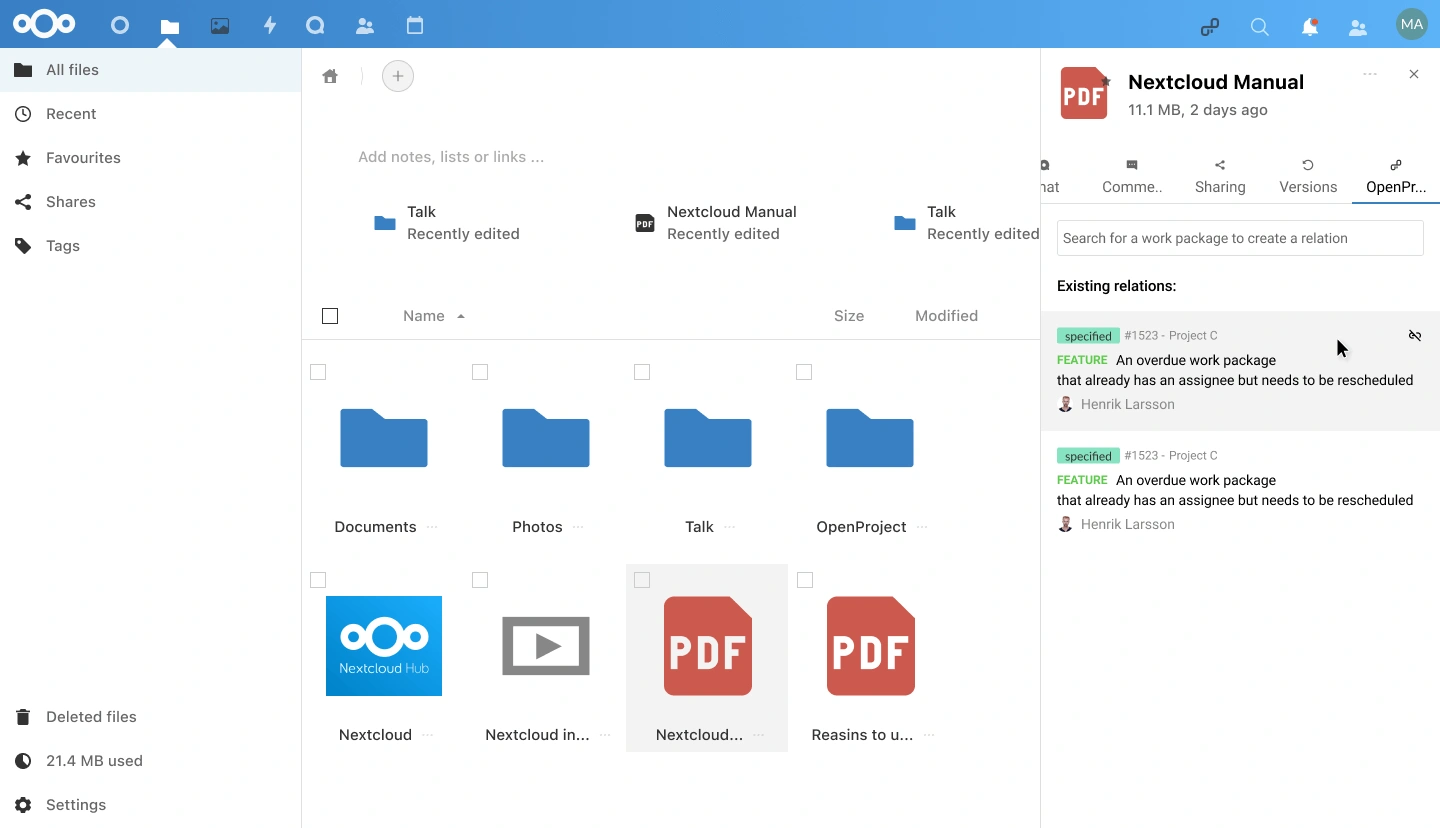Open sidebar actions menu for Nextcloud Manual
The height and width of the screenshot is (828, 1440).
point(1370,75)
